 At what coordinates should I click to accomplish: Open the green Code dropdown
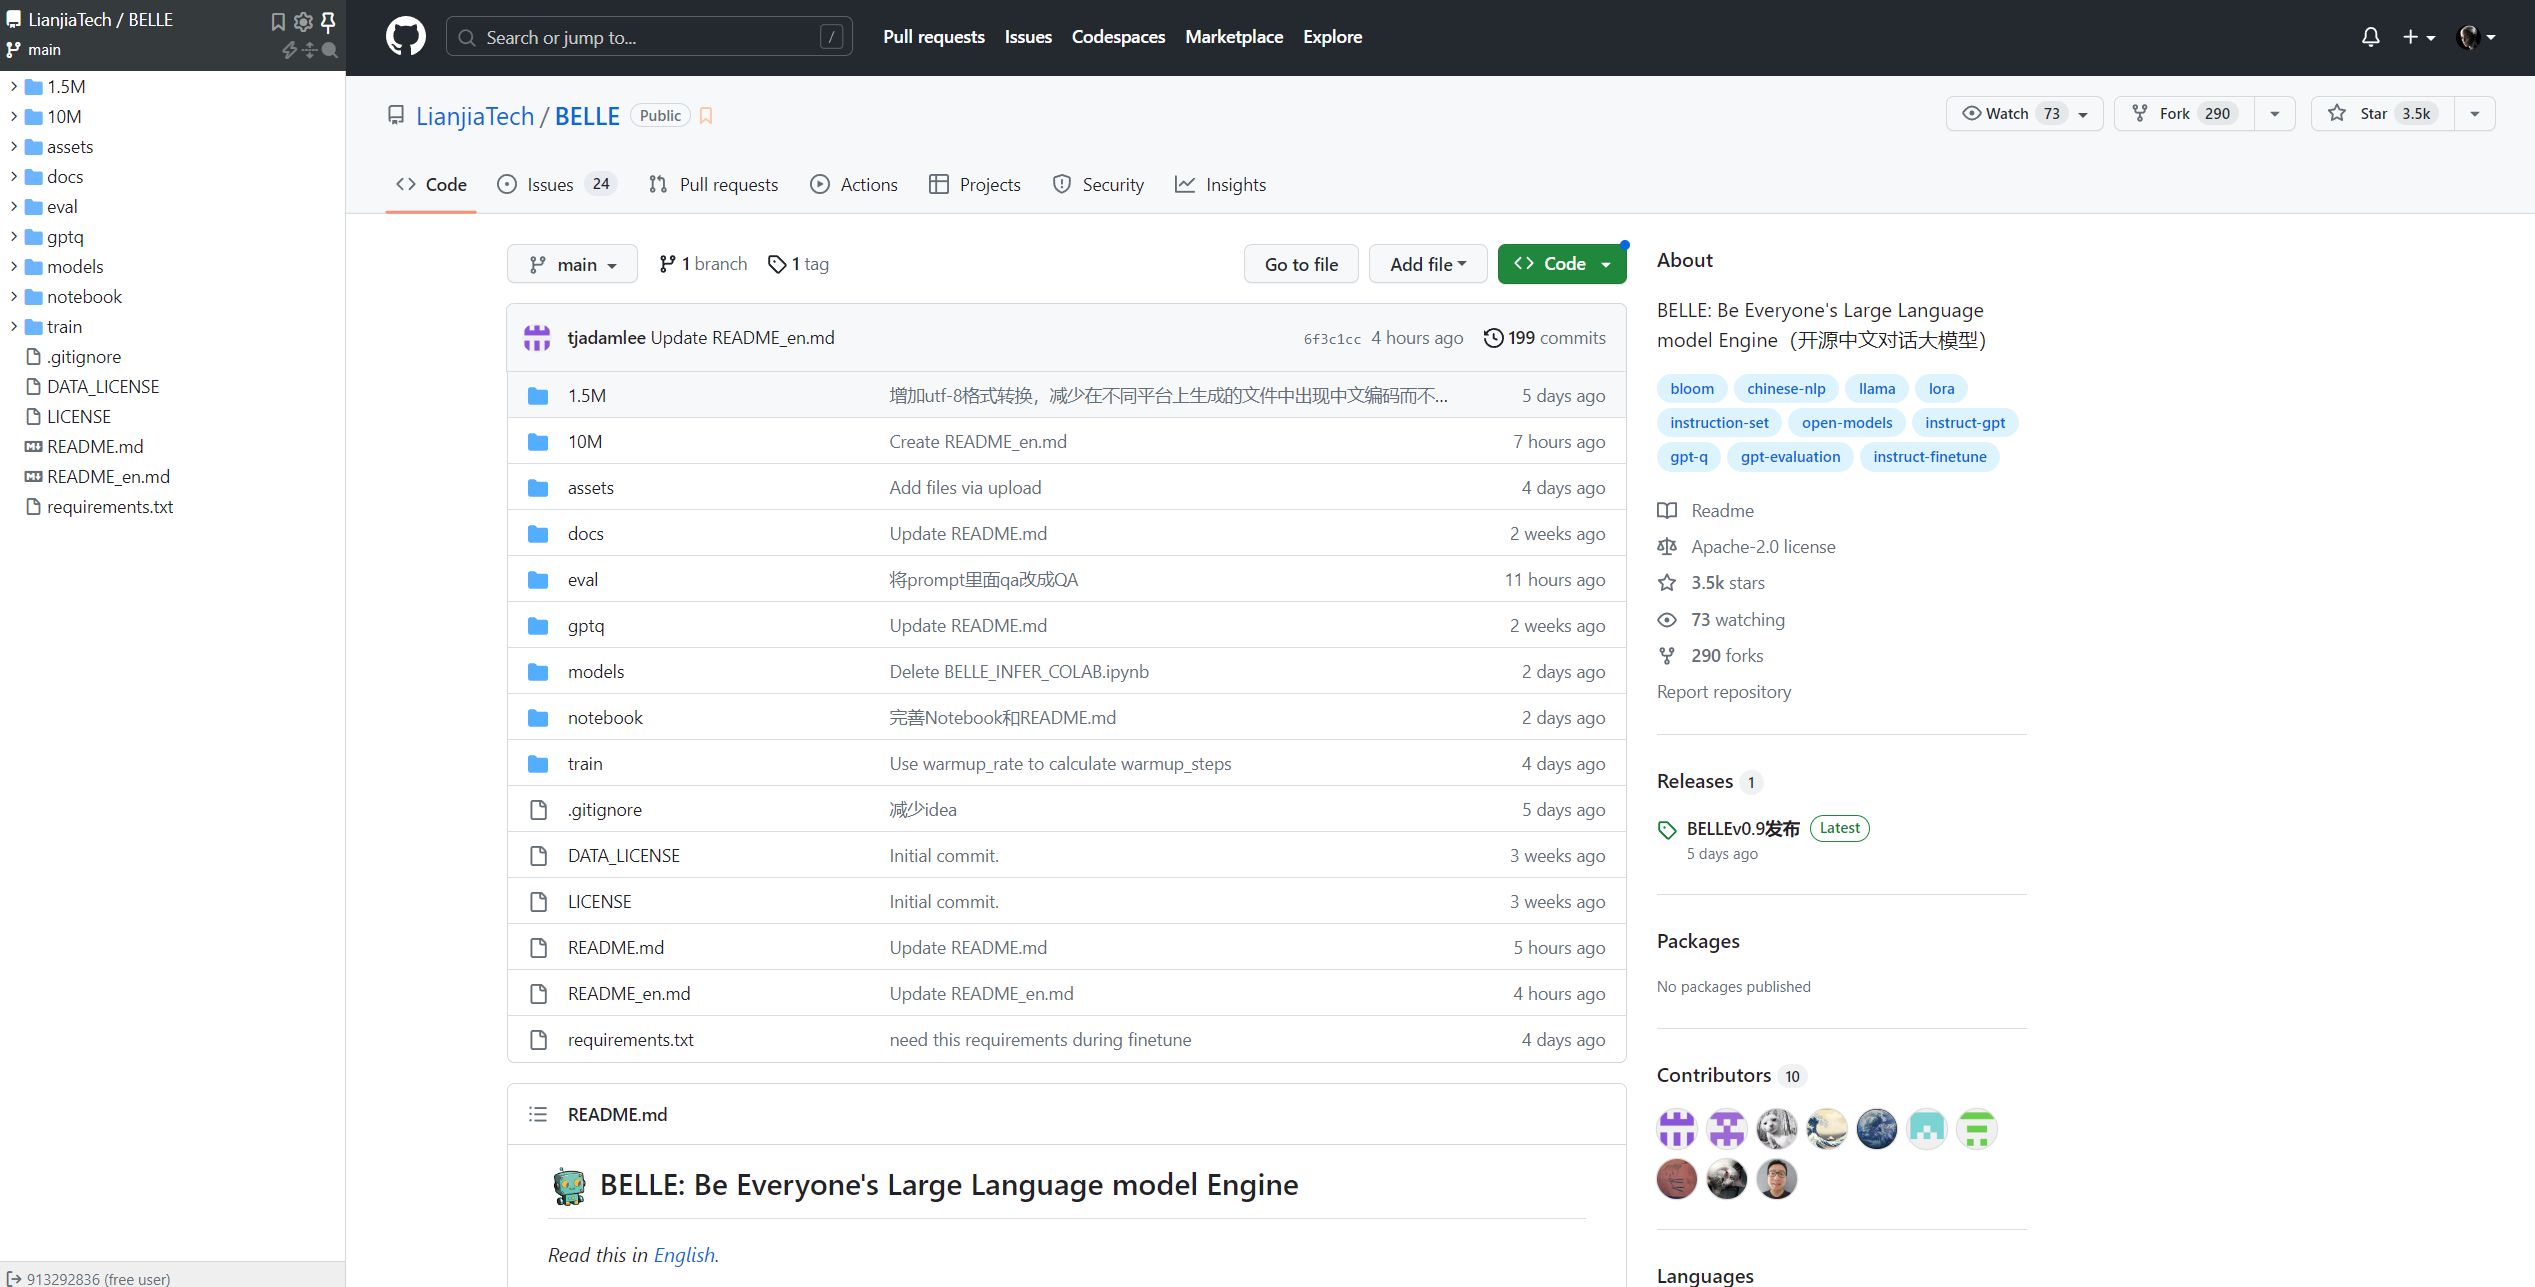click(1562, 264)
